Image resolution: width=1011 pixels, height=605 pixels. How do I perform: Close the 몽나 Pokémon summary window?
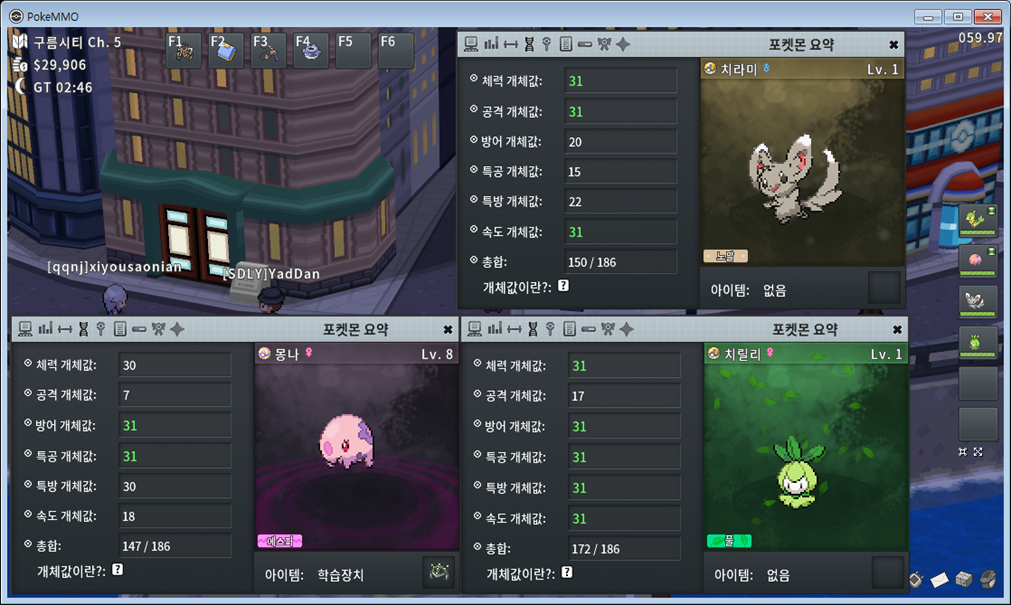(448, 329)
